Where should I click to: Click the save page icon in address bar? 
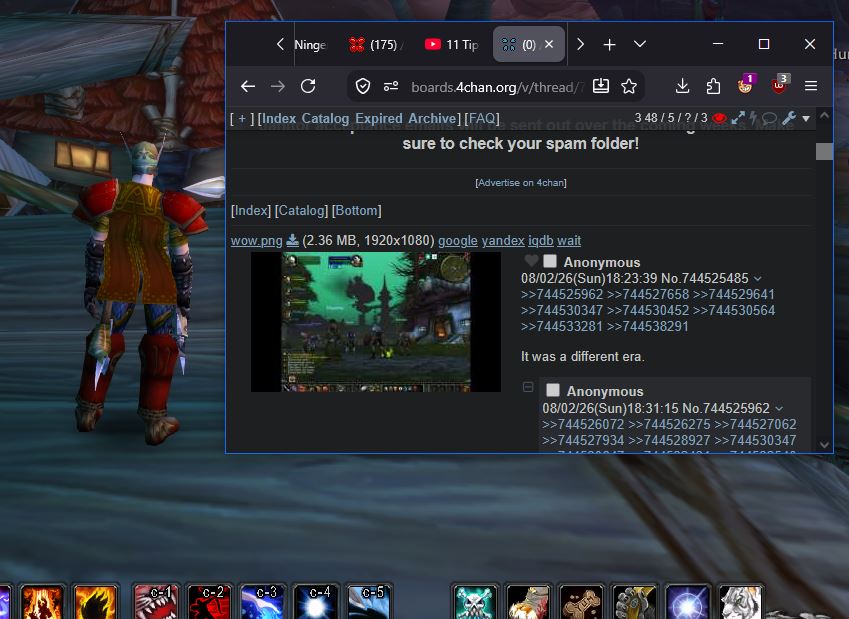(x=600, y=86)
